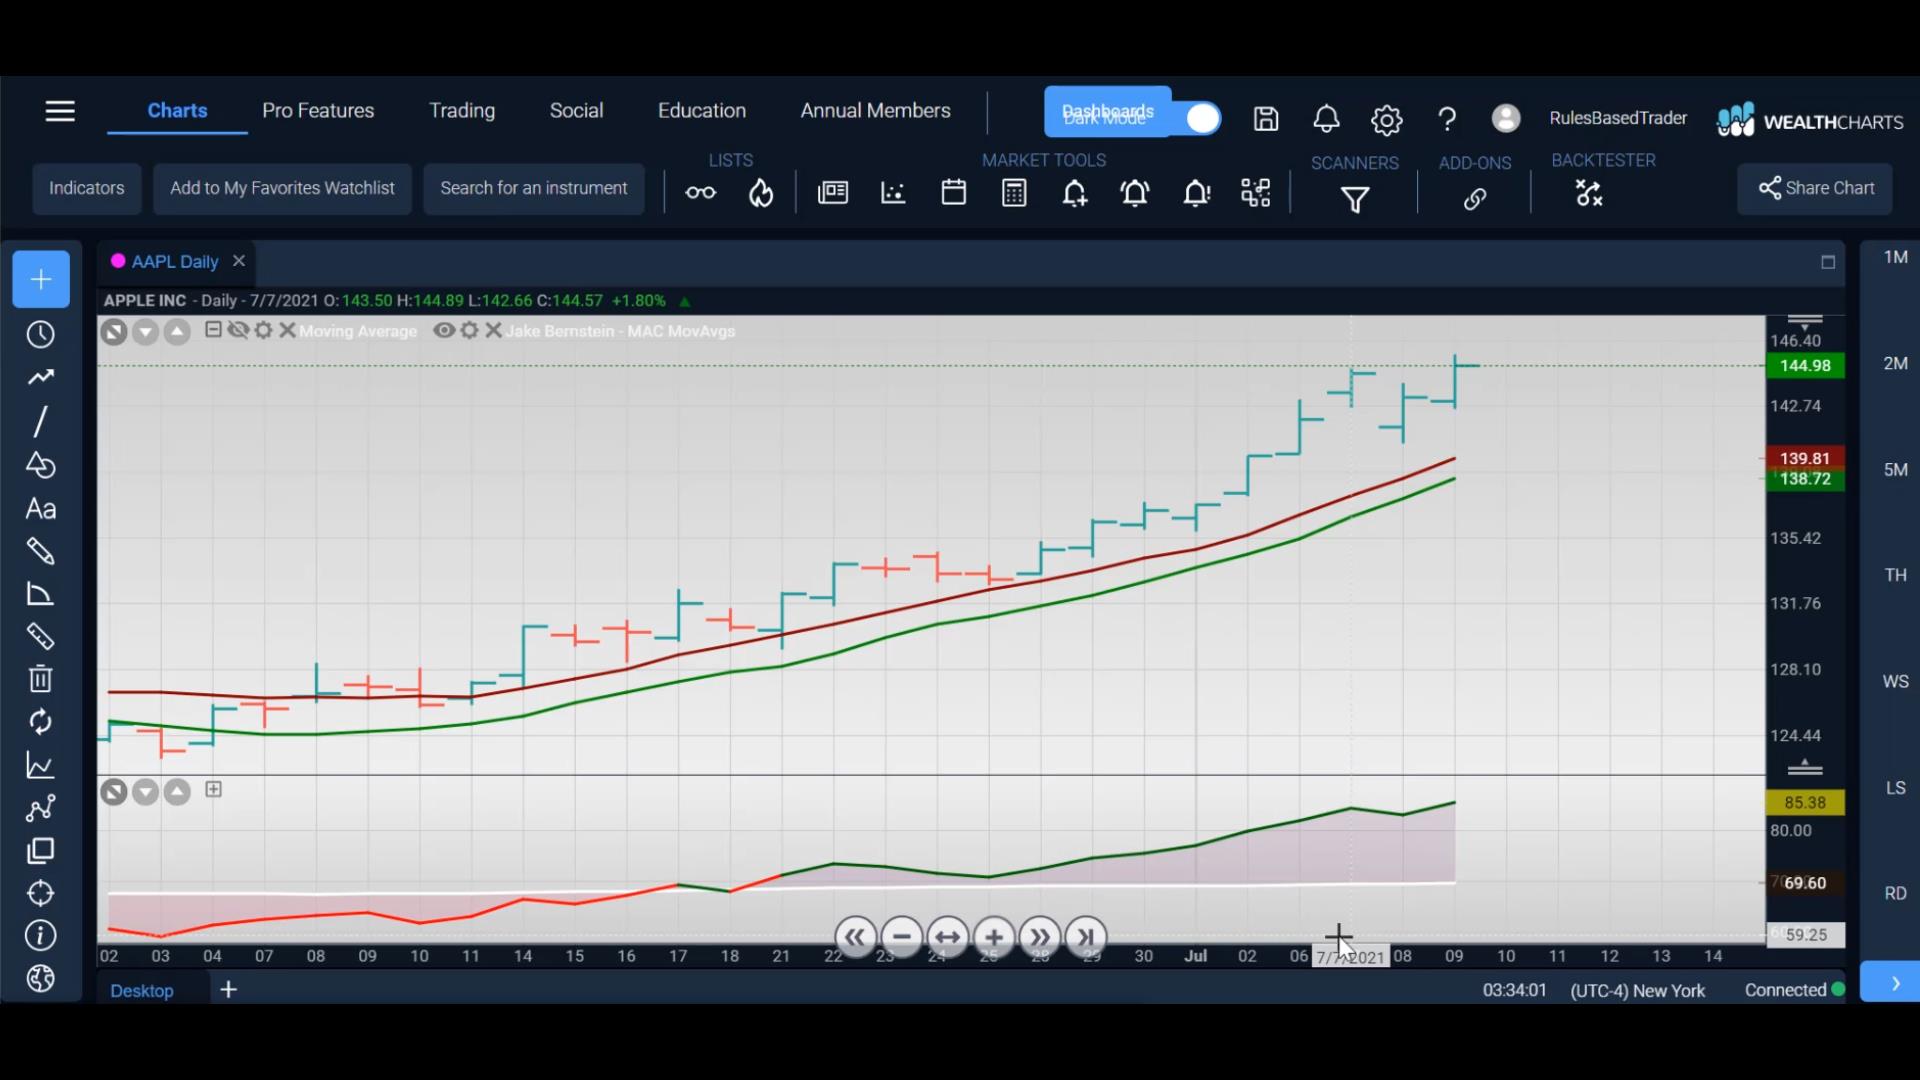This screenshot has height=1080, width=1920.
Task: Open the ringing bell active alerts icon
Action: 1135,193
